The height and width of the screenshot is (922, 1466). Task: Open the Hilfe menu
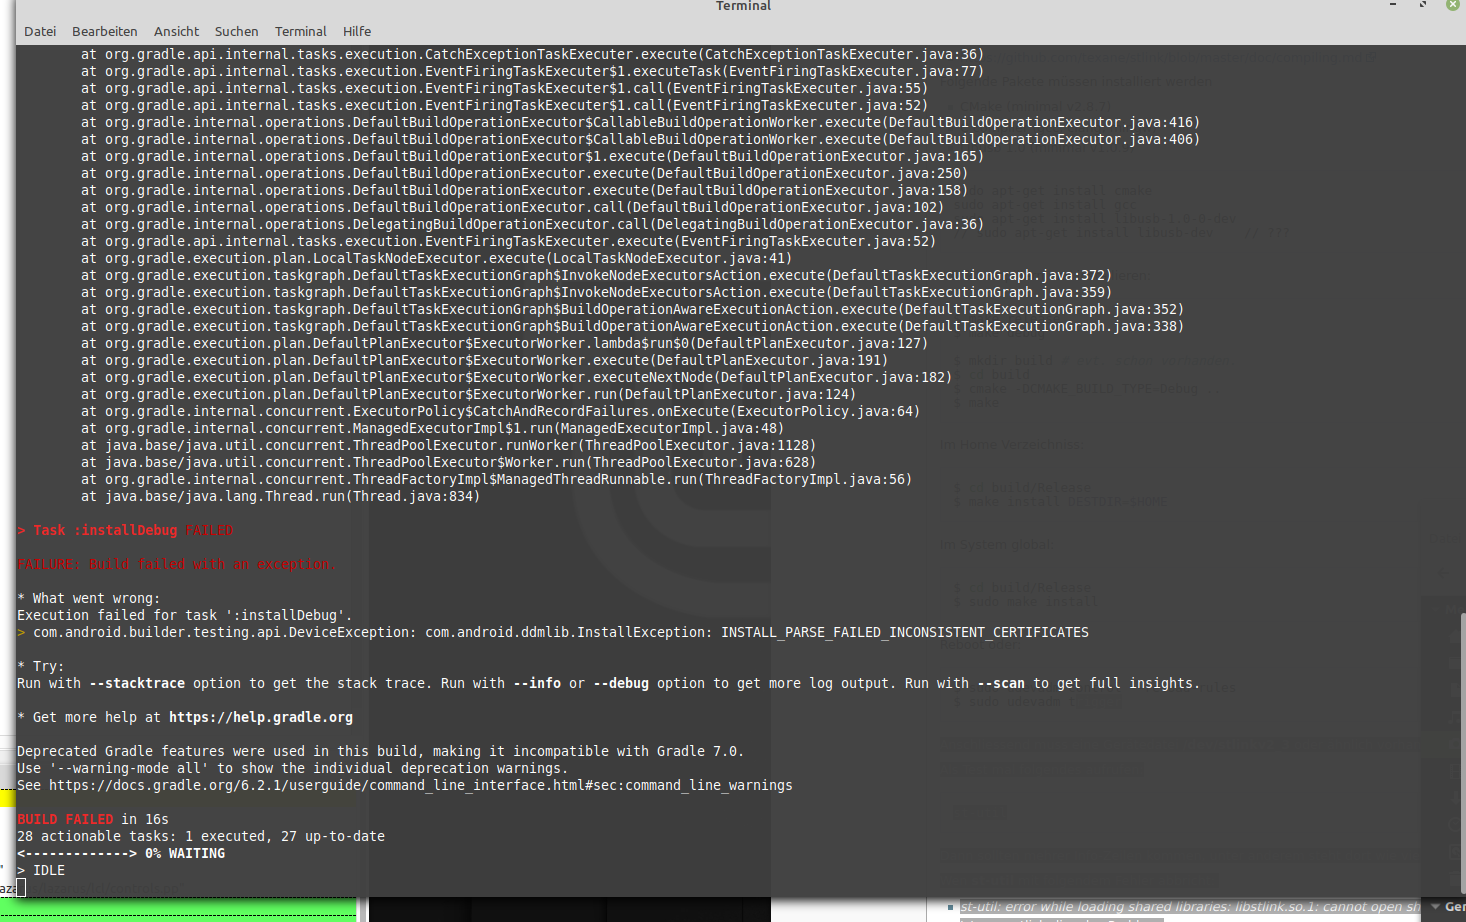tap(356, 31)
